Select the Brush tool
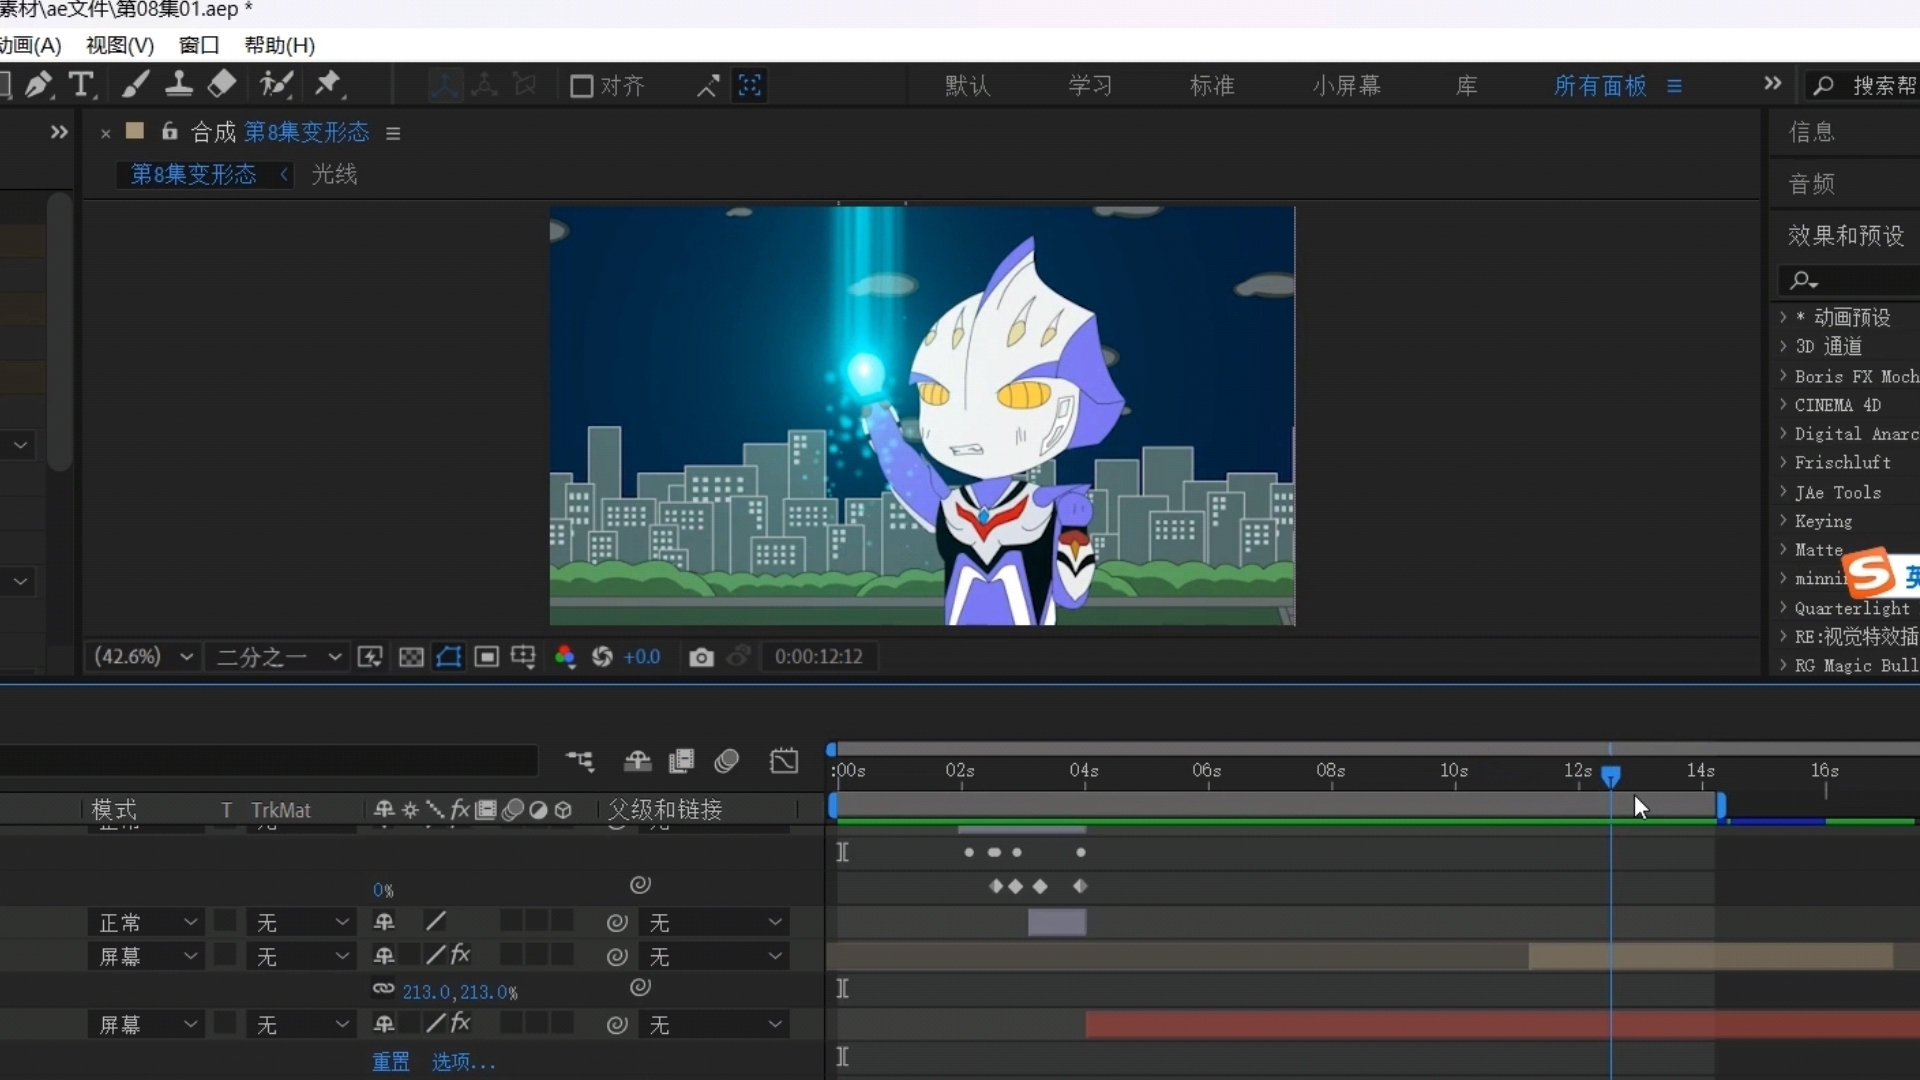1920x1080 pixels. point(134,85)
